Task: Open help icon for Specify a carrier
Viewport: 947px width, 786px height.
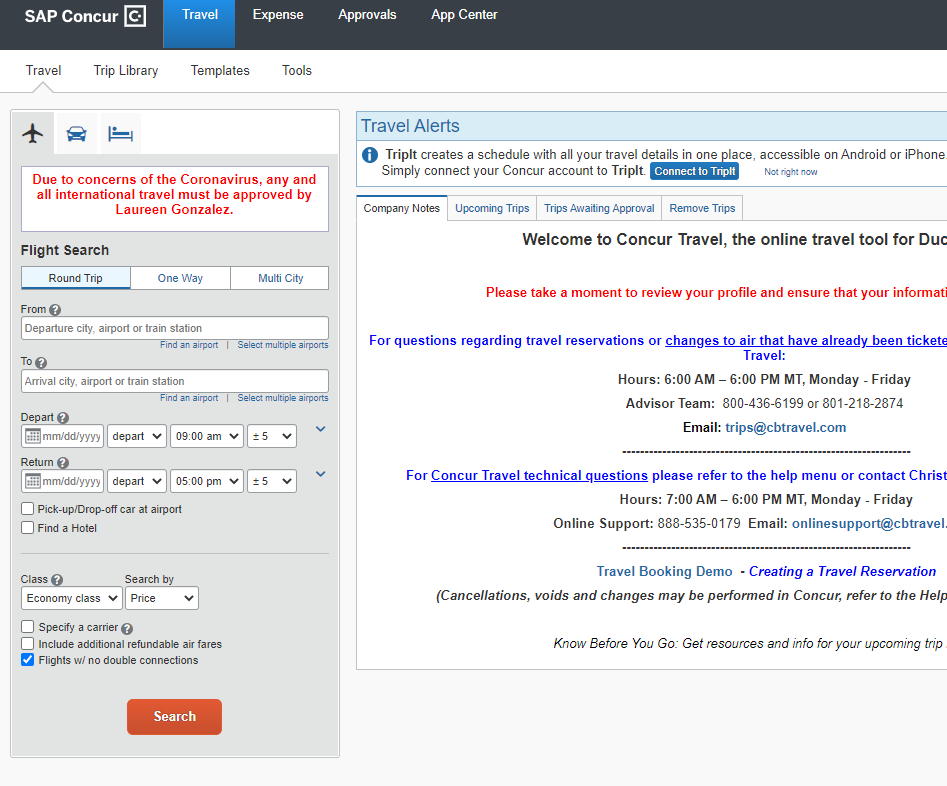Action: (127, 628)
